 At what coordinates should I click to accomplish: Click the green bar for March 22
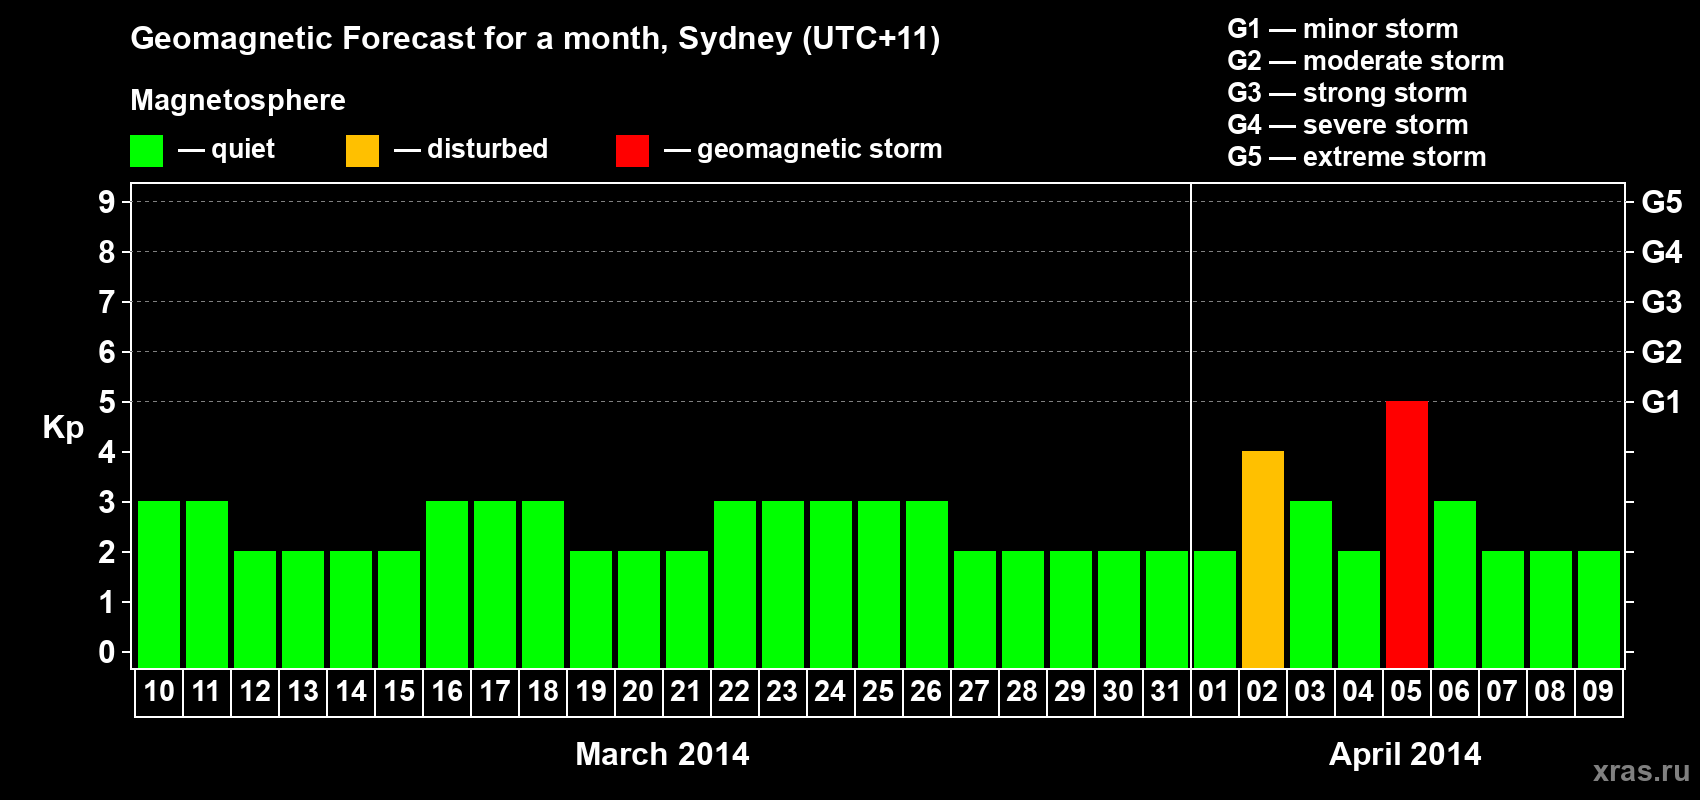point(735,584)
